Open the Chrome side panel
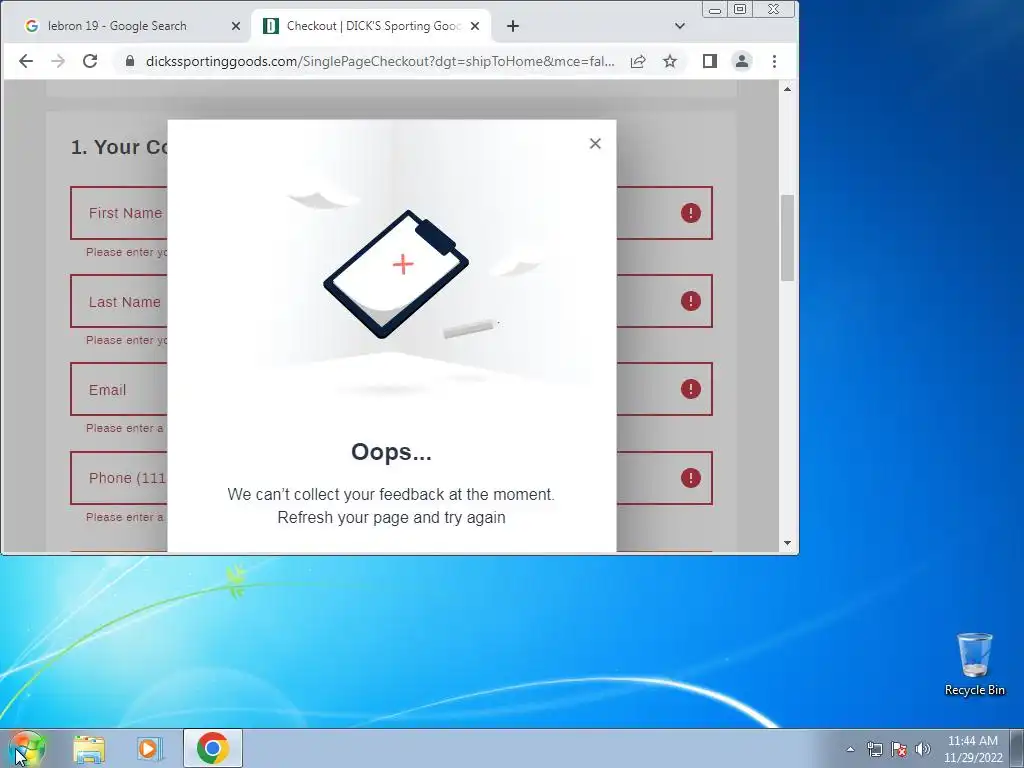Screen dimensions: 1024x768 [710, 61]
